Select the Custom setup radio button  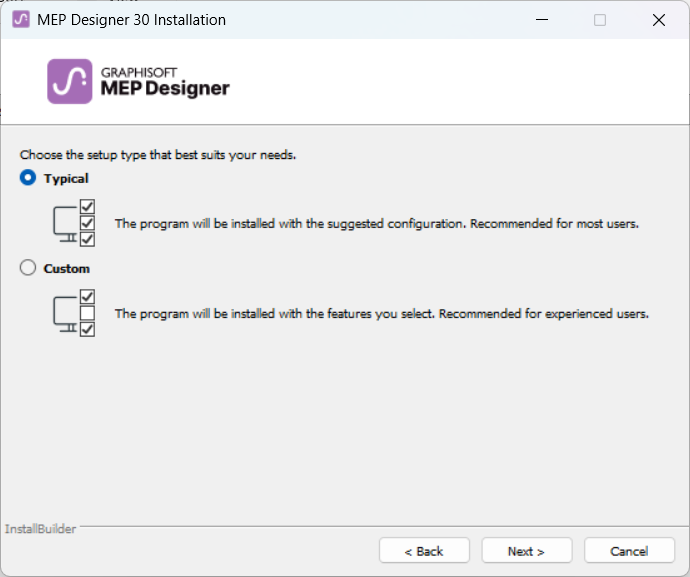[x=28, y=268]
